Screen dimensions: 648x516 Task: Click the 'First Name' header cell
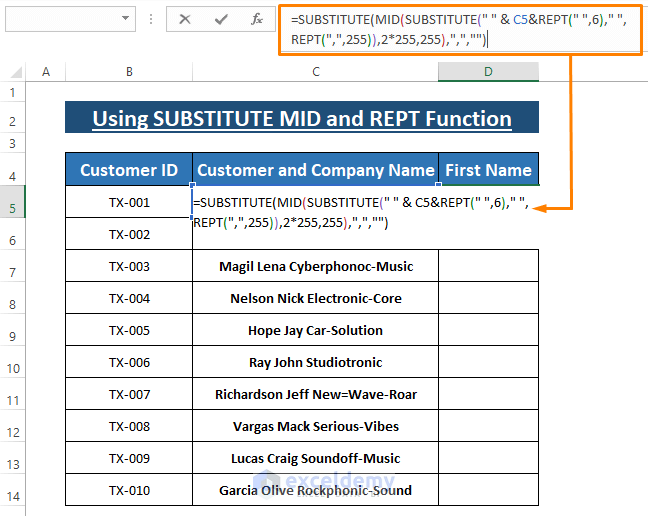tap(488, 170)
